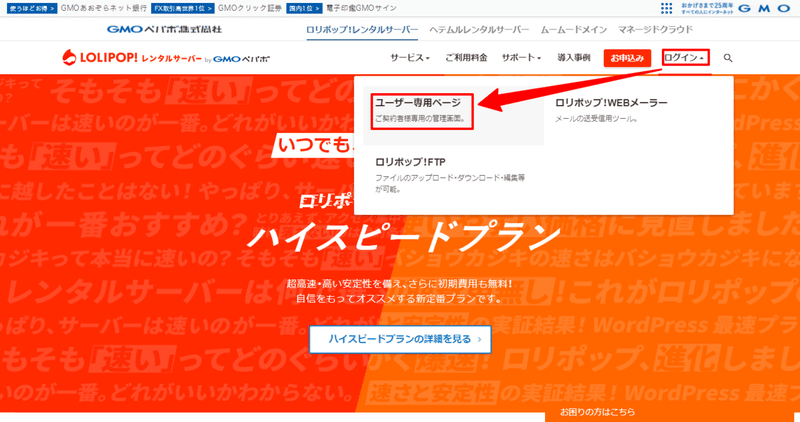The width and height of the screenshot is (800, 422).
Task: Open the GMO apps grid icon
Action: pyautogui.click(x=666, y=8)
